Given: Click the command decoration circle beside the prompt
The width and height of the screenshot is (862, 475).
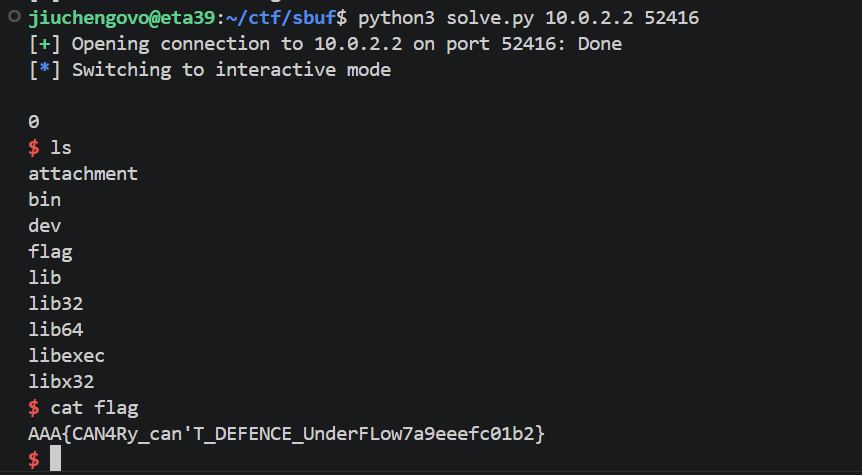Looking at the screenshot, I should pos(14,16).
